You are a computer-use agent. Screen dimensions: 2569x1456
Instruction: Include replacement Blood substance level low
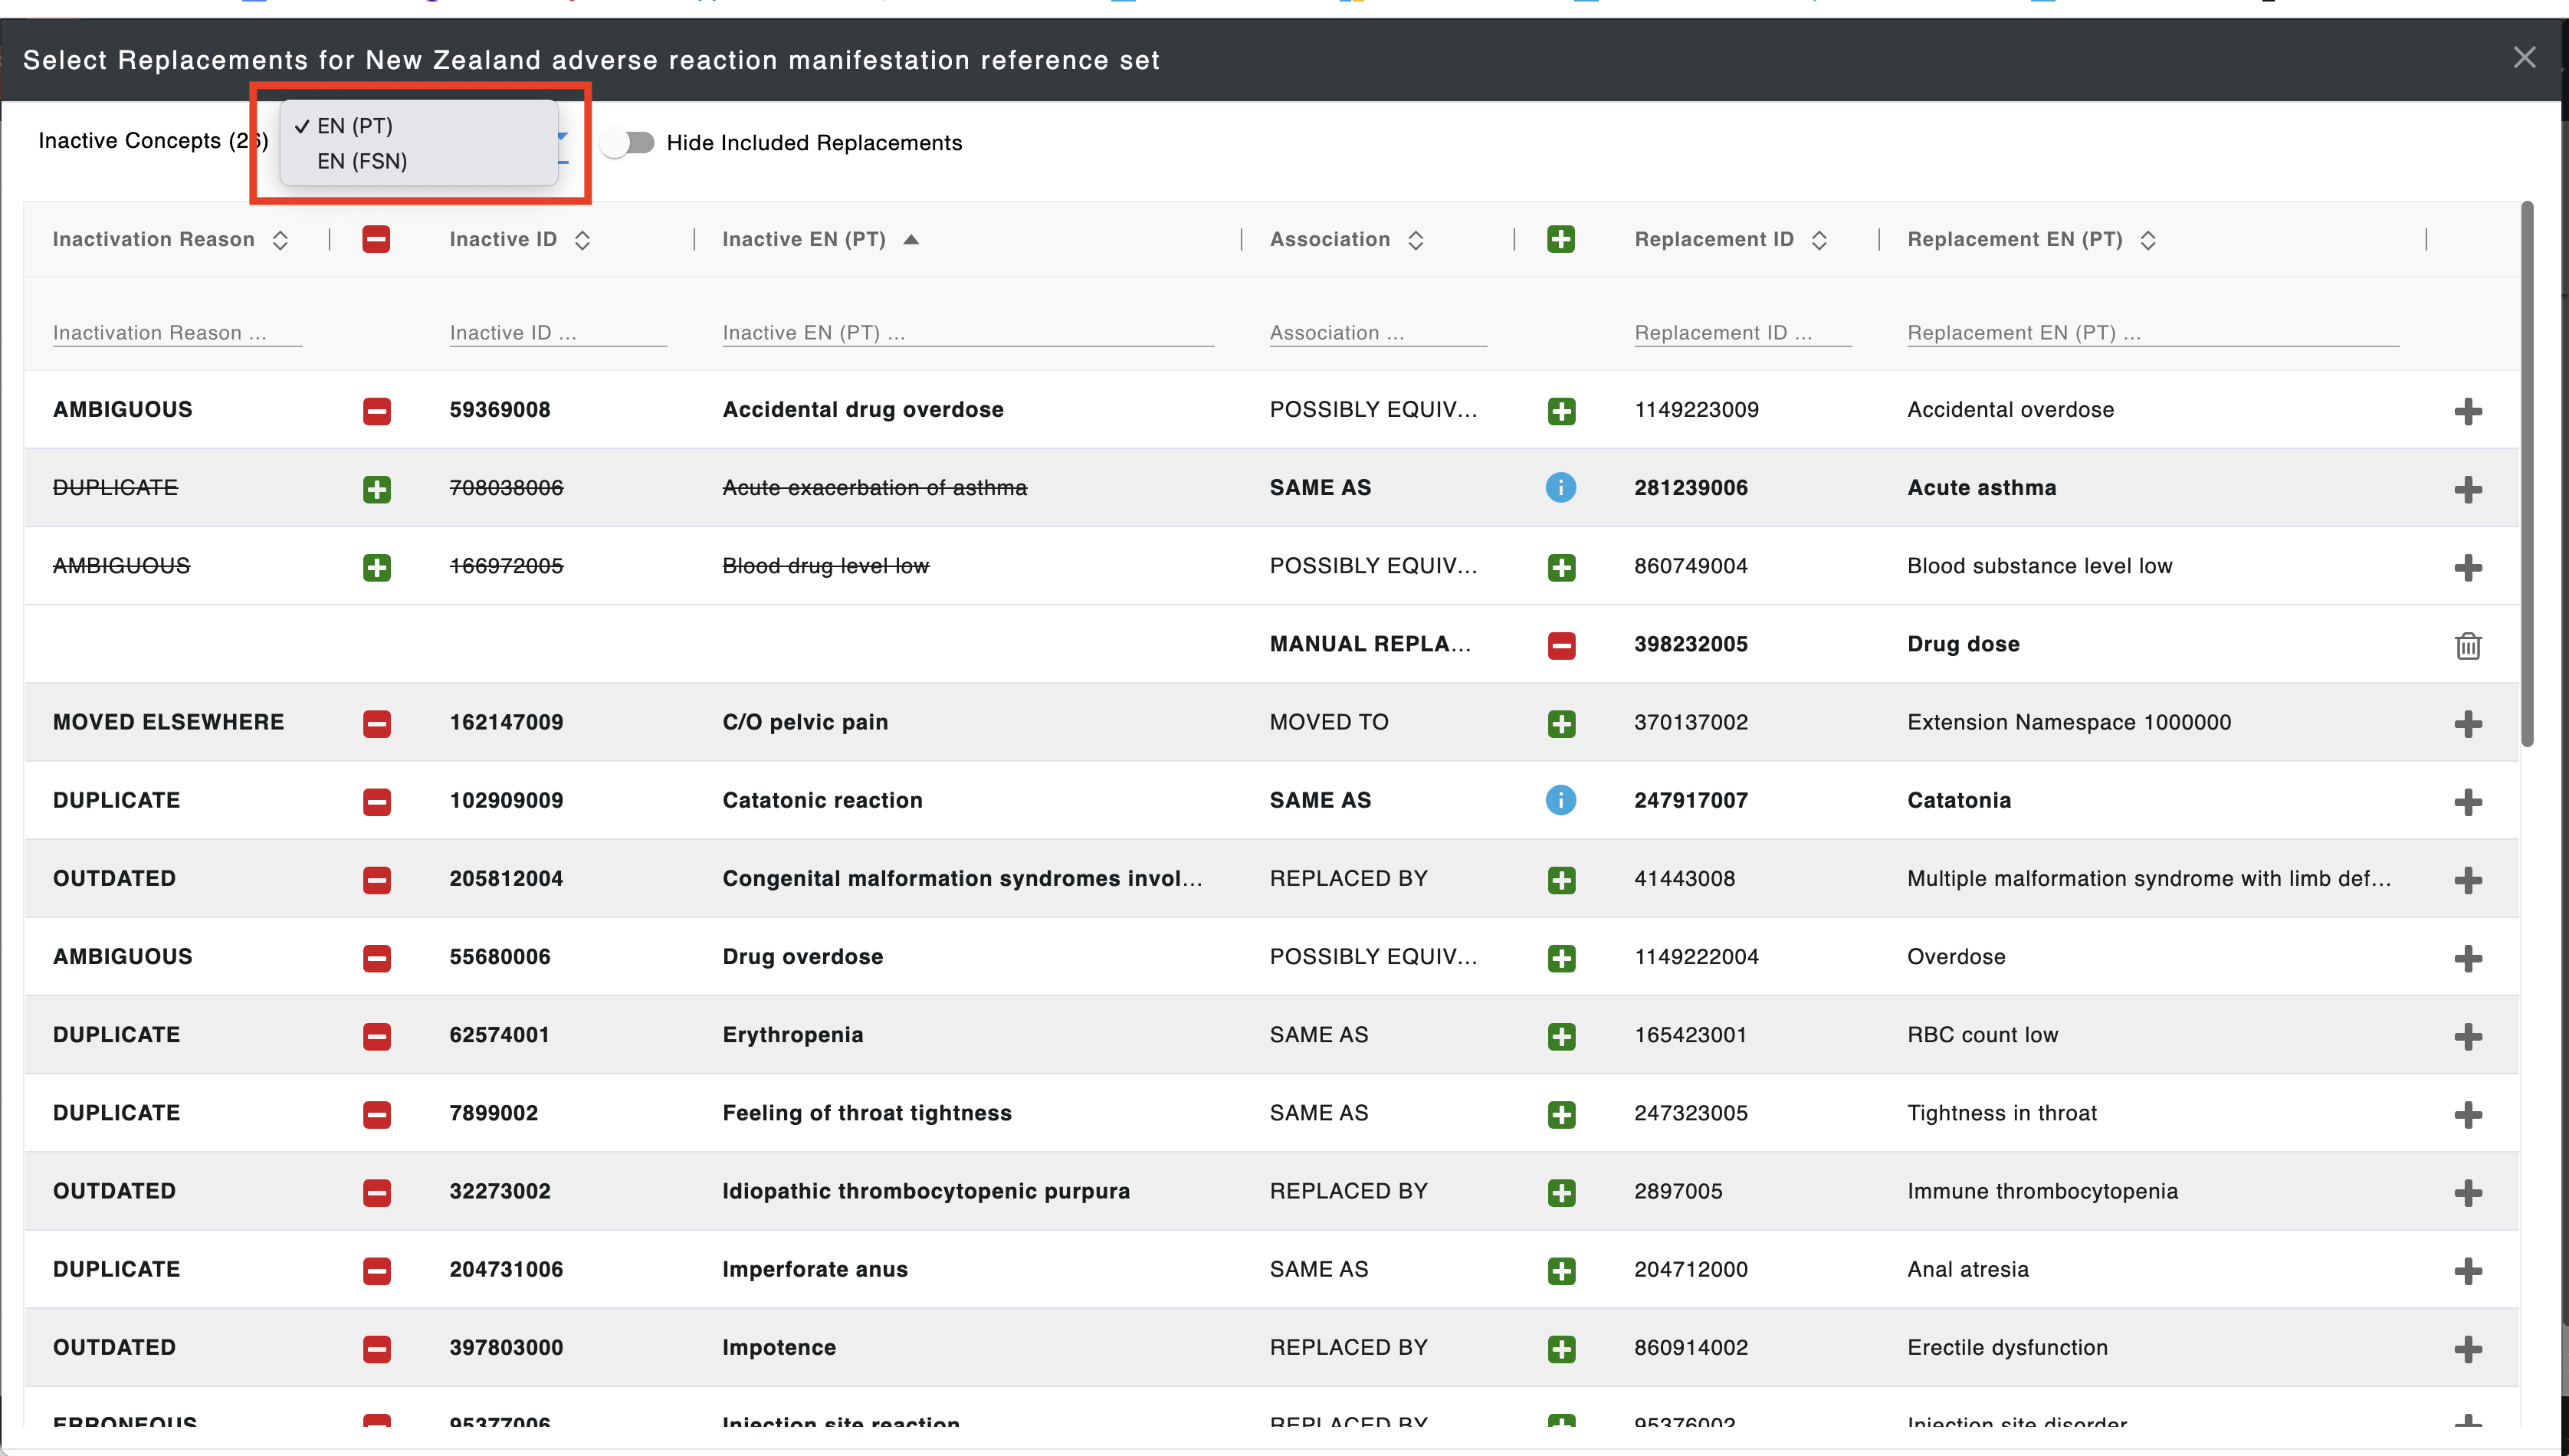(1561, 567)
